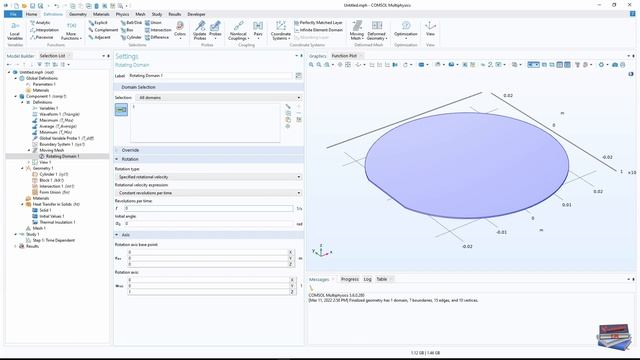Click the View ribbon button

click(x=430, y=29)
